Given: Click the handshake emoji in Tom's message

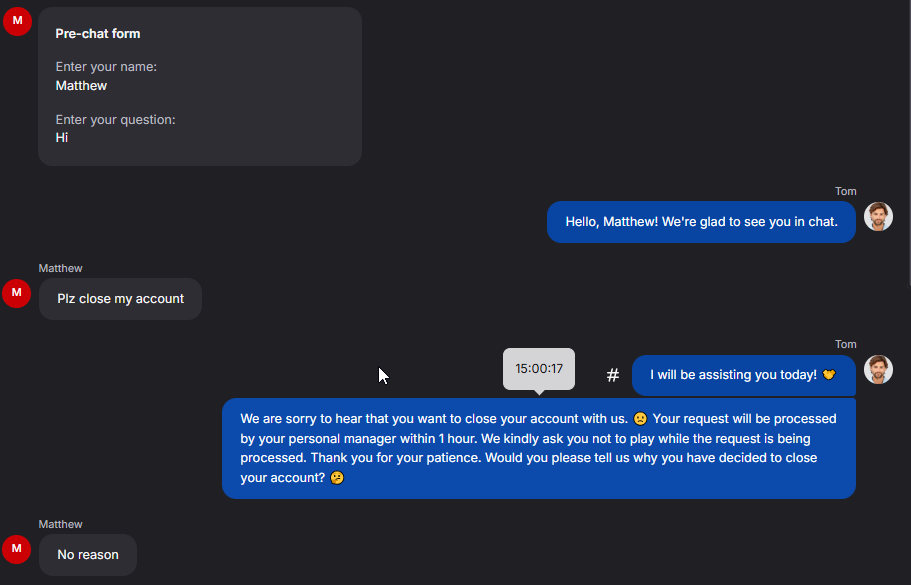Looking at the screenshot, I should point(828,375).
